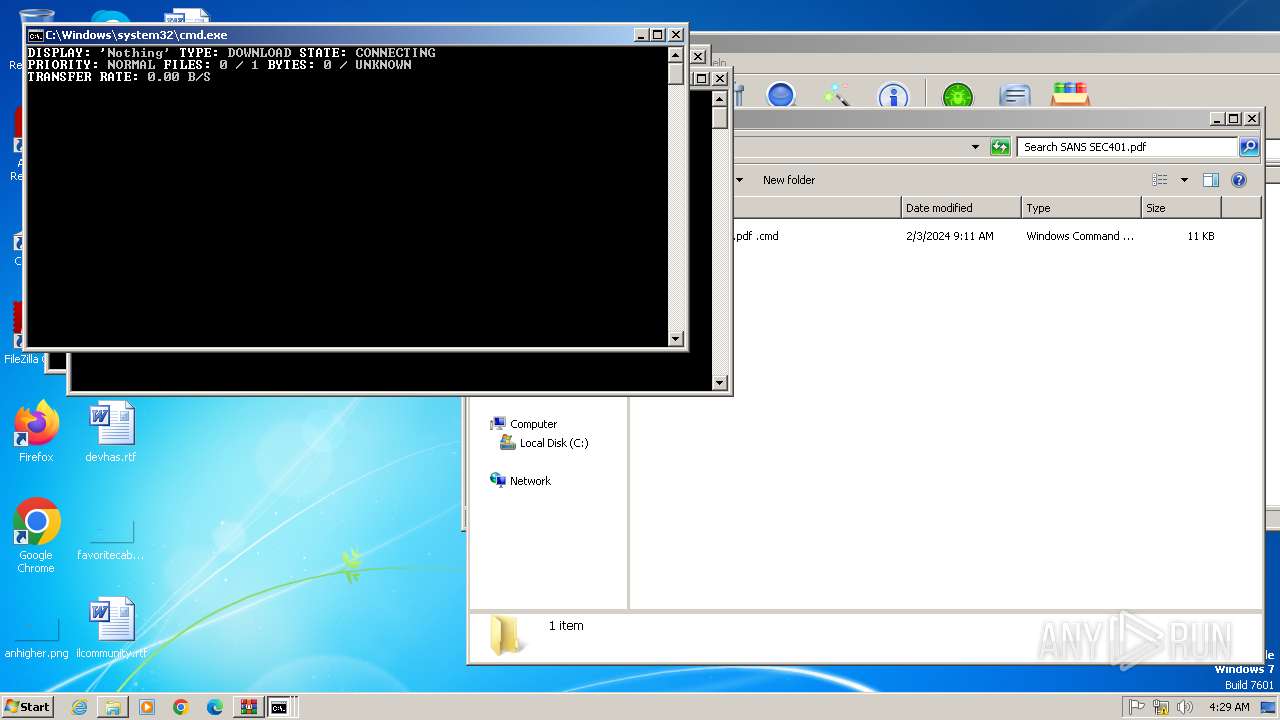Click folder icon in Explorer details pane

pos(507,636)
